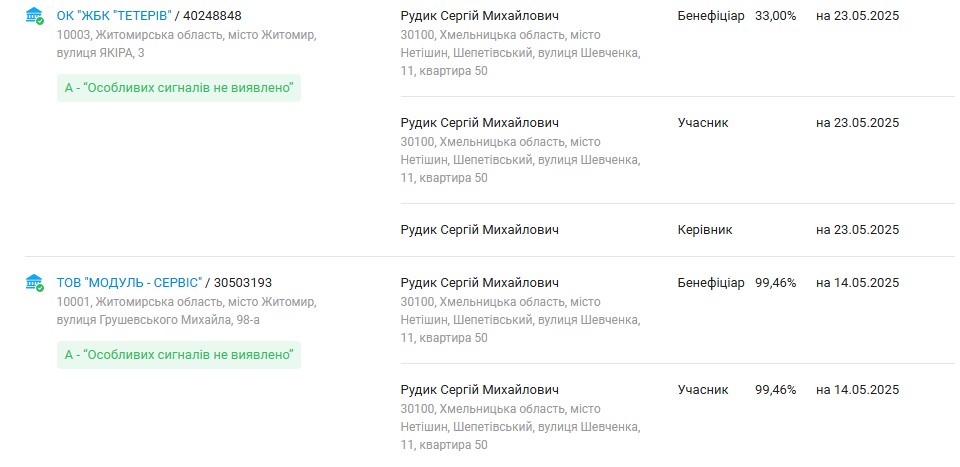960x467 pixels.
Task: Select Рудик Сергій Михайлович in the Керівник row
Action: (x=479, y=230)
